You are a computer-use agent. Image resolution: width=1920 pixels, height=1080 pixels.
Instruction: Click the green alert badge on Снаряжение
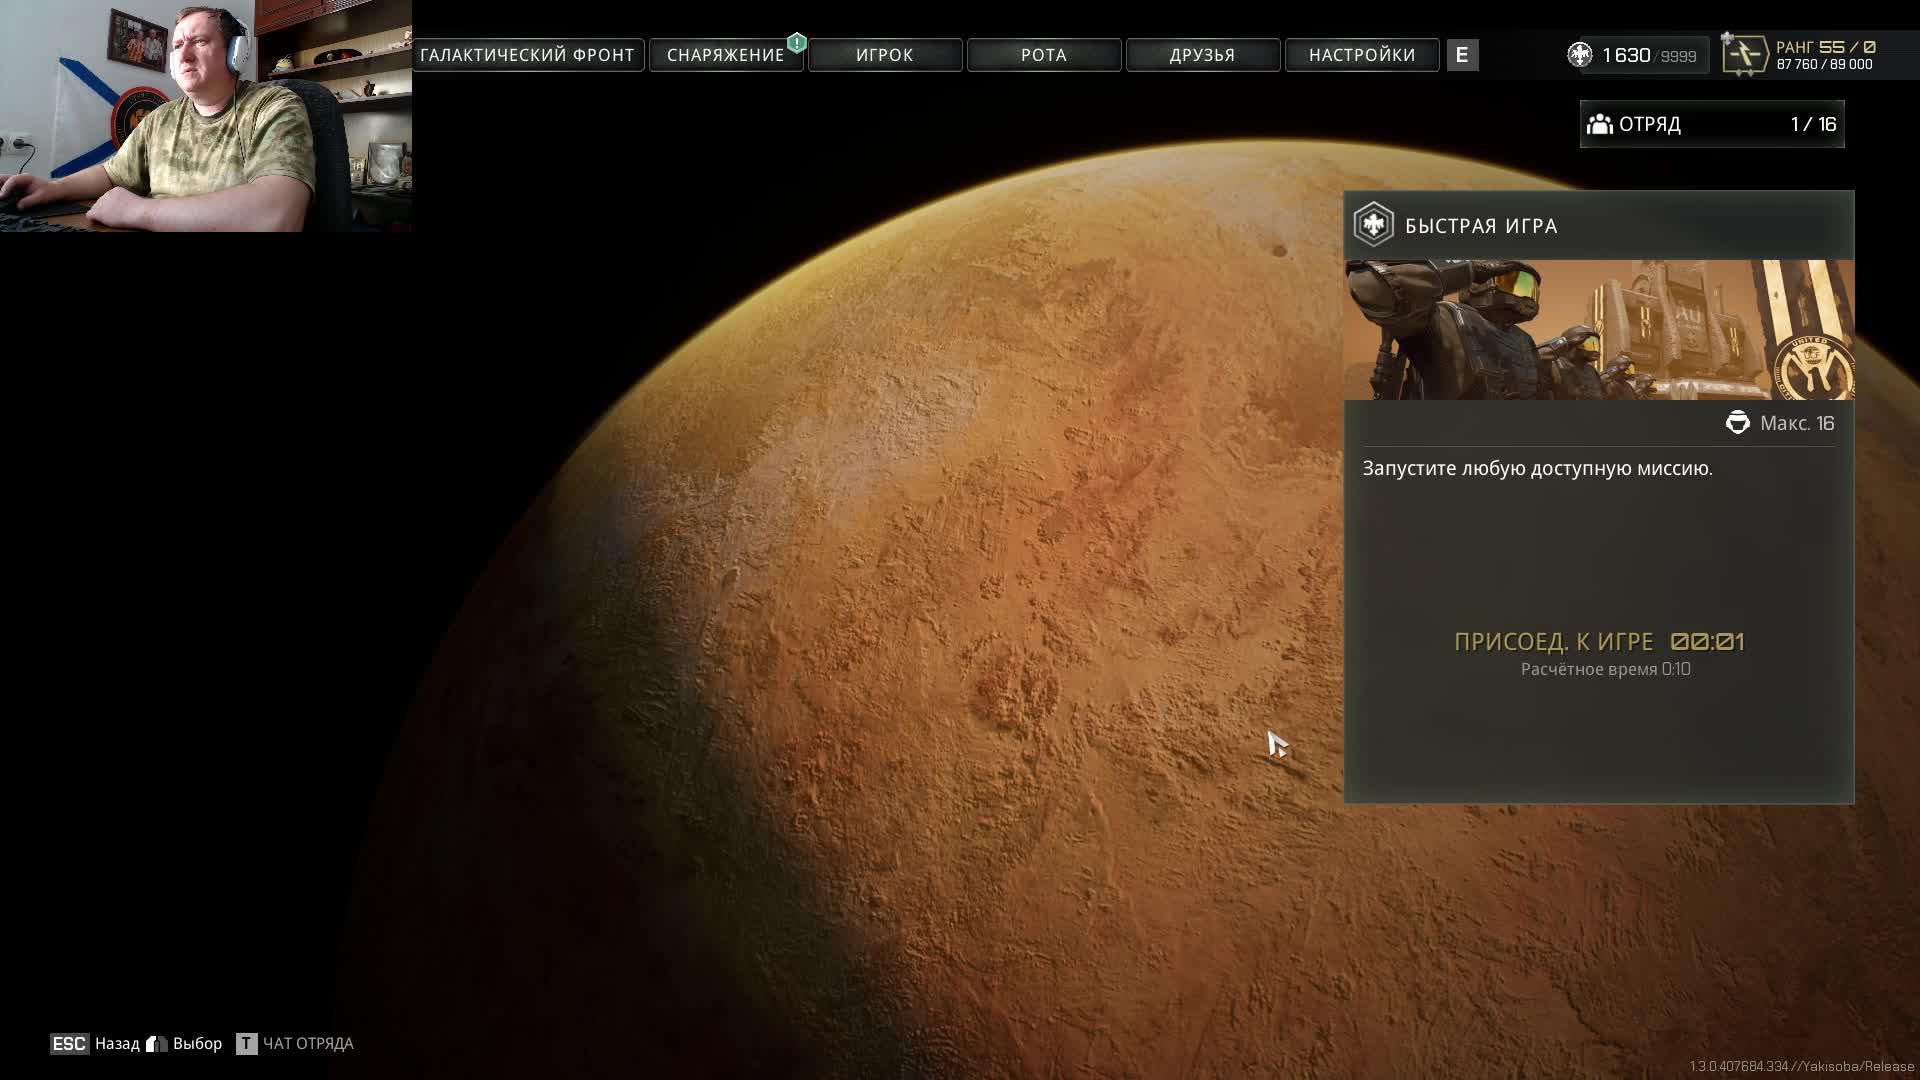796,42
